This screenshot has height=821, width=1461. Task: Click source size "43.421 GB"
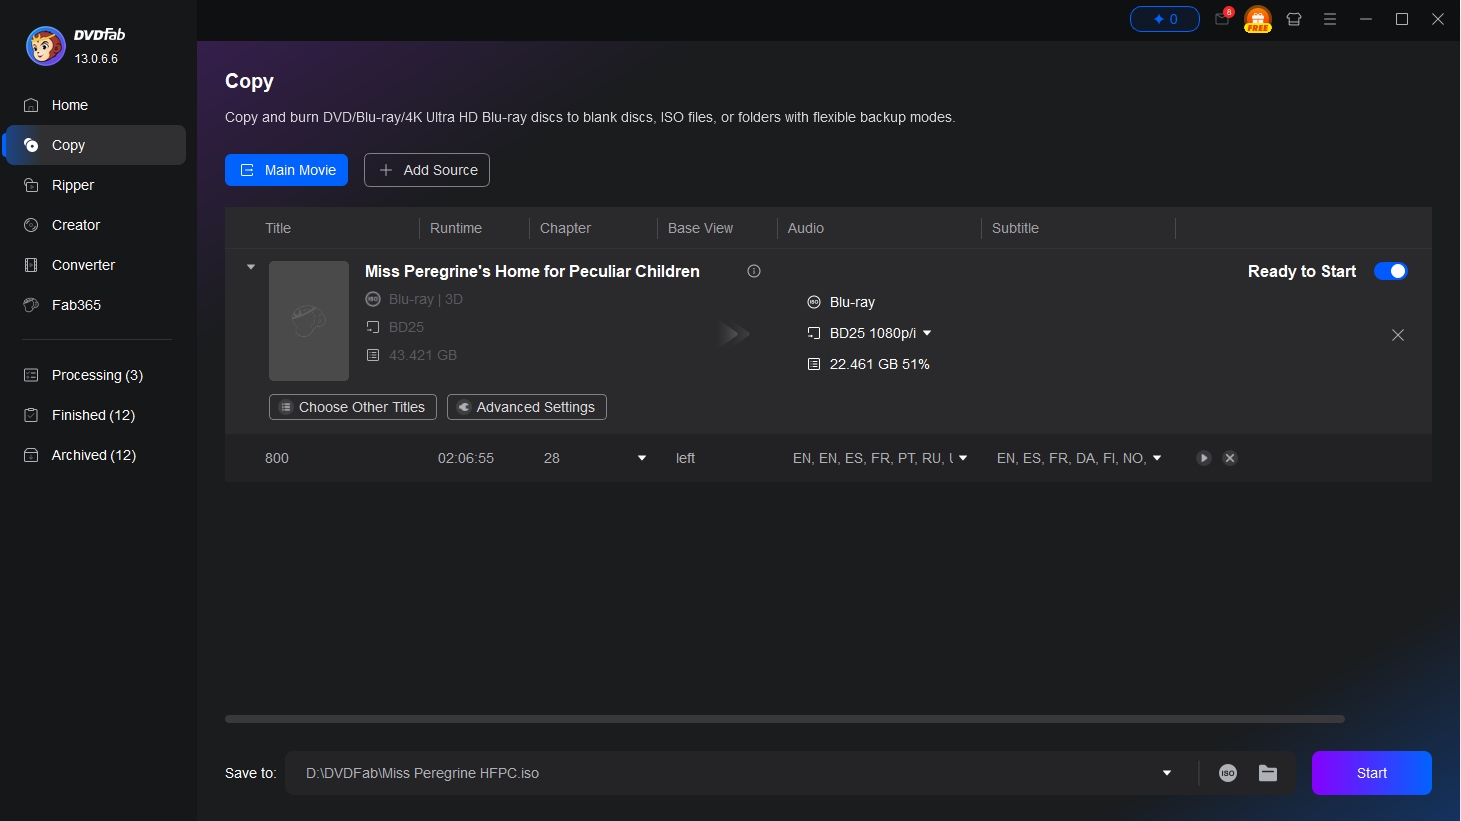click(x=423, y=355)
